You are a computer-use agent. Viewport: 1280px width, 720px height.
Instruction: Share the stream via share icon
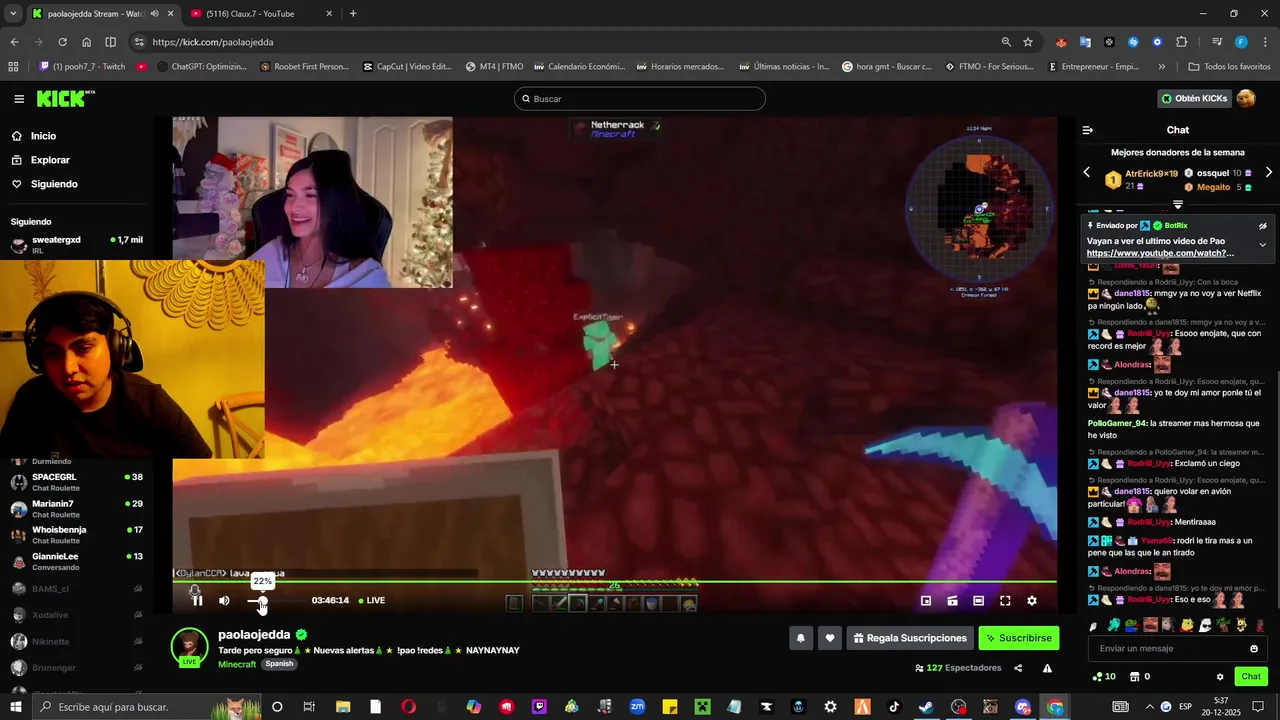1018,668
